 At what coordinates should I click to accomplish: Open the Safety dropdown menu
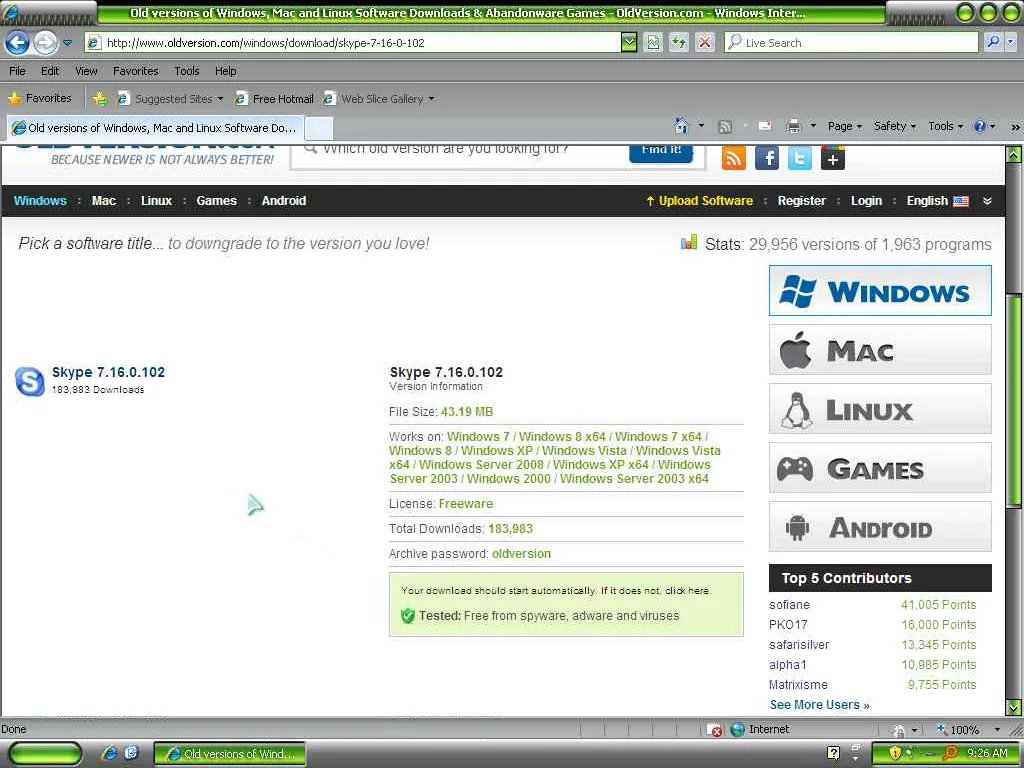click(895, 126)
